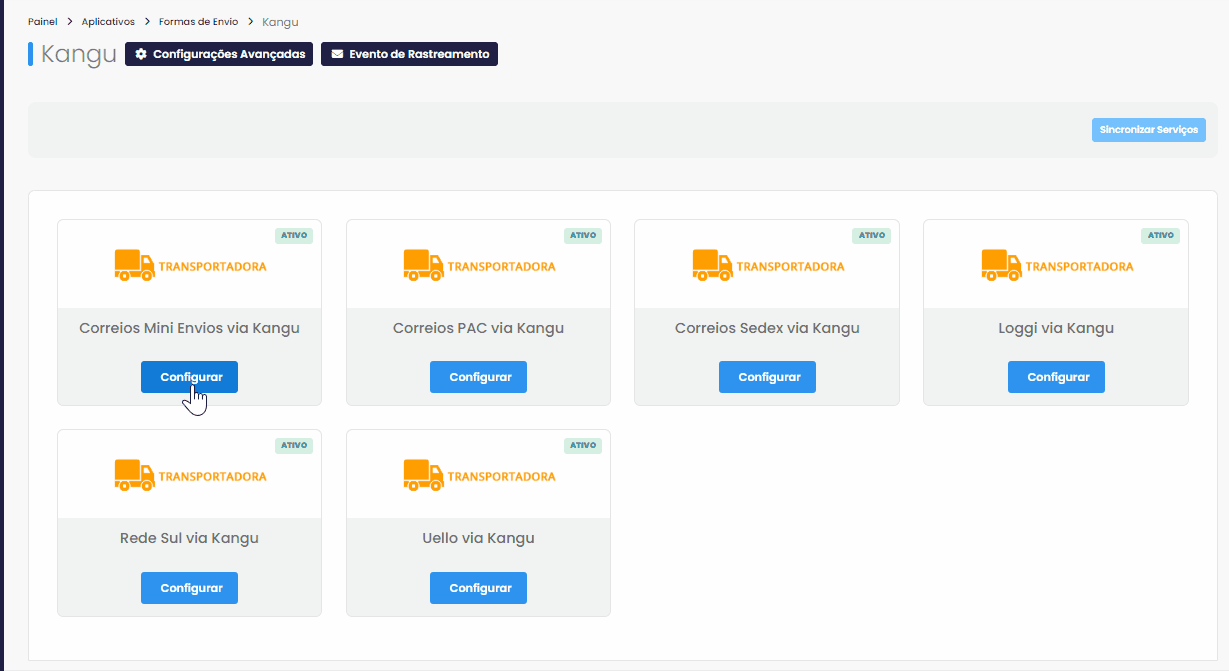1229x671 pixels.
Task: Configure Loggi via Kangu
Action: coord(1056,377)
